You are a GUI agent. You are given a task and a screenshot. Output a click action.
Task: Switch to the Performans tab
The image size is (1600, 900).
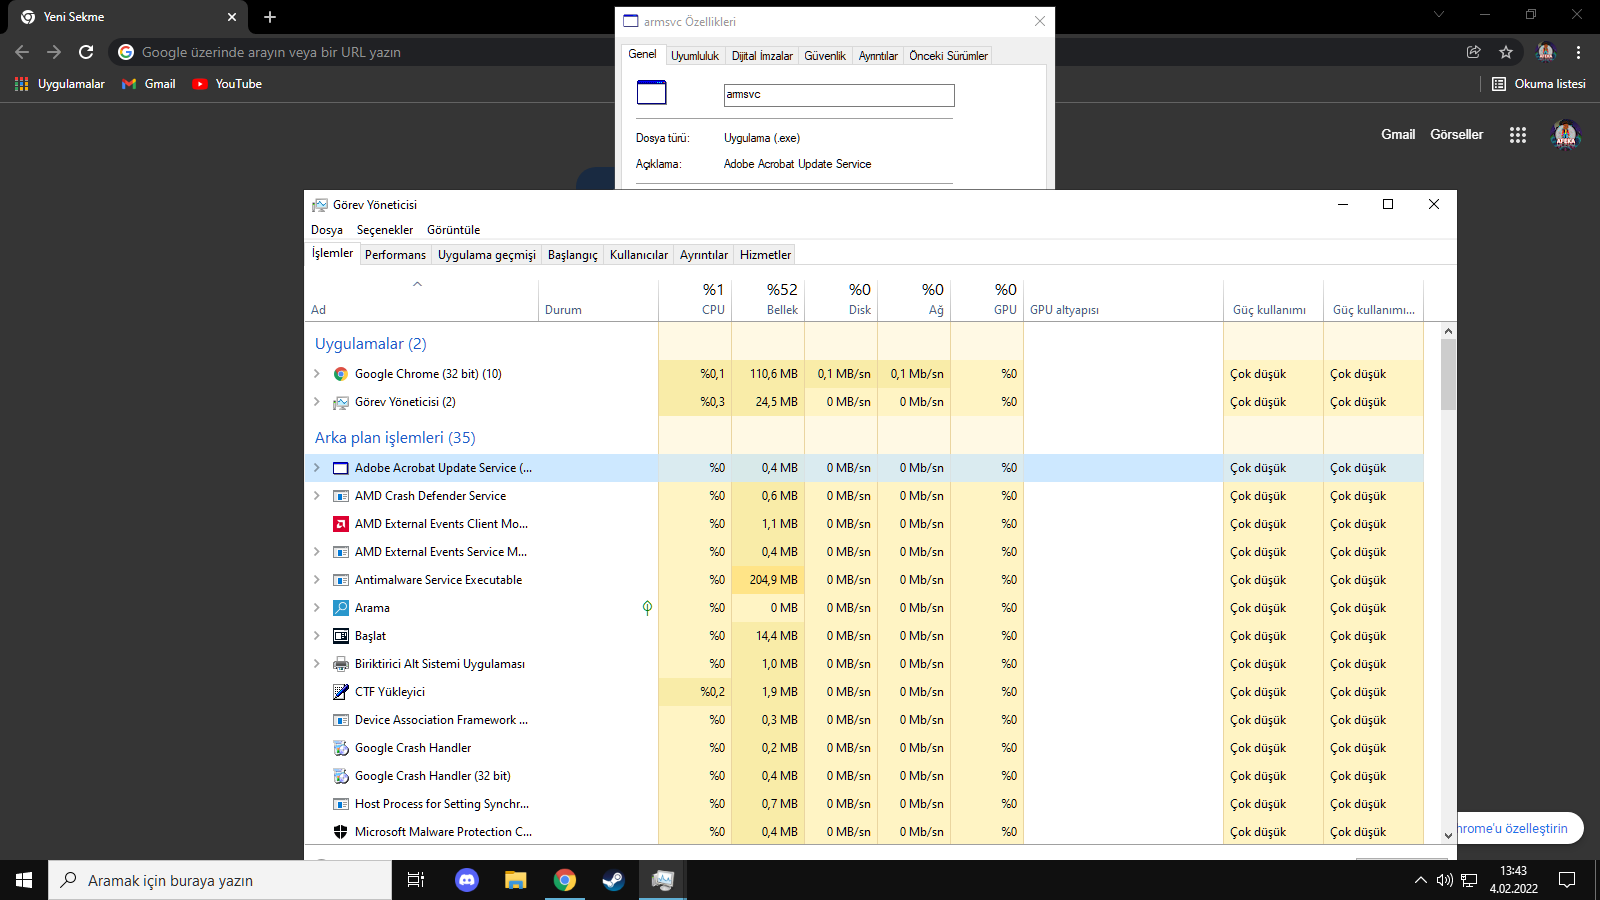pos(395,255)
